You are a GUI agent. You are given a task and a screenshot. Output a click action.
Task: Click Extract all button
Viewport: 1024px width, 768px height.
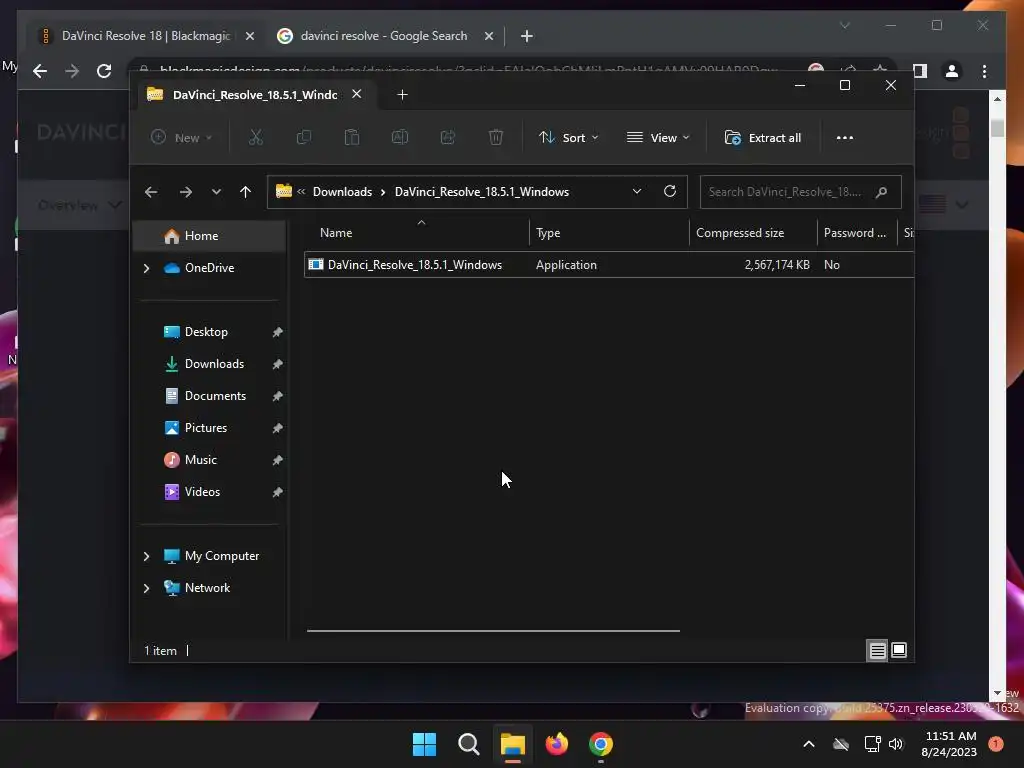click(763, 137)
